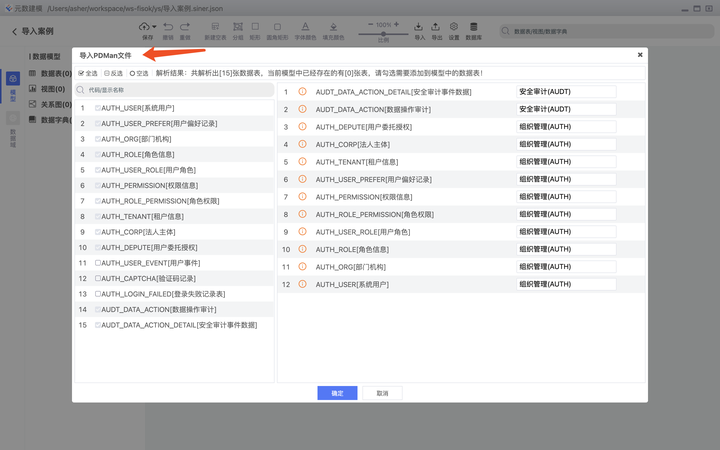Screen dimensions: 720x450
Task: Open group dropdown for AUTH_ROLE_PERMISSION row in right list
Action: (566, 214)
